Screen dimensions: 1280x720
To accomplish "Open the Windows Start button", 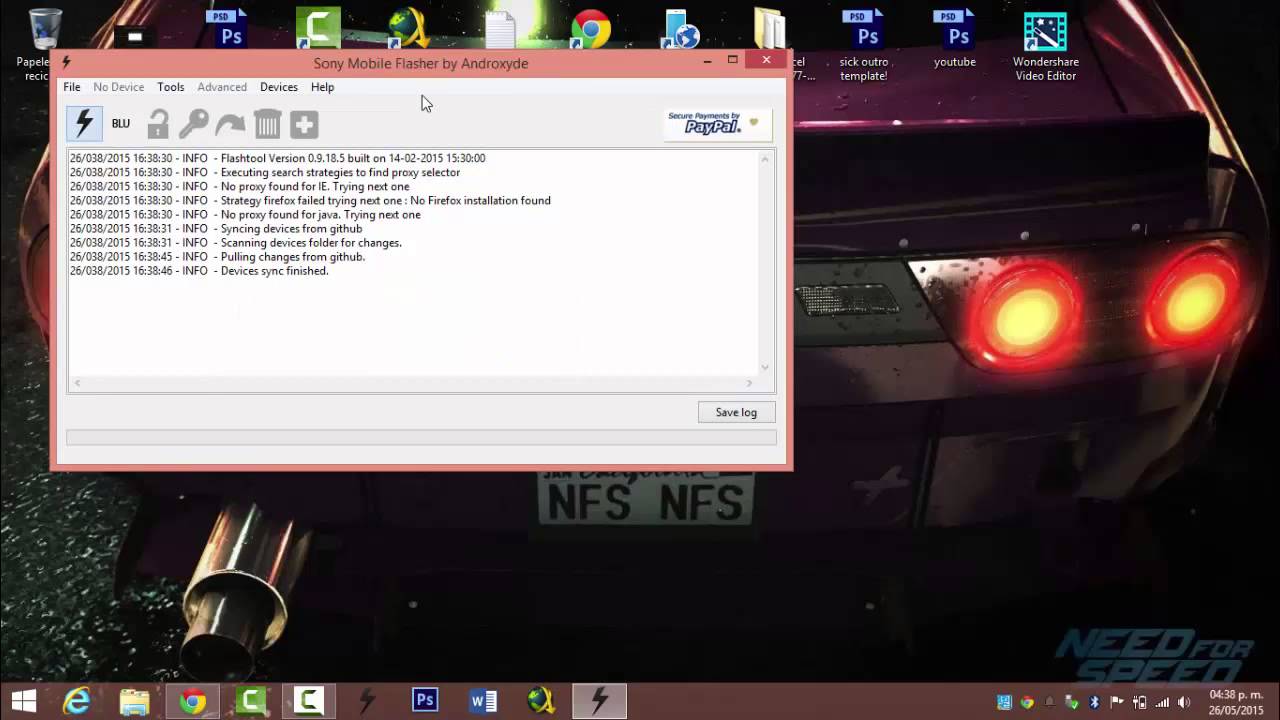I will click(x=24, y=701).
